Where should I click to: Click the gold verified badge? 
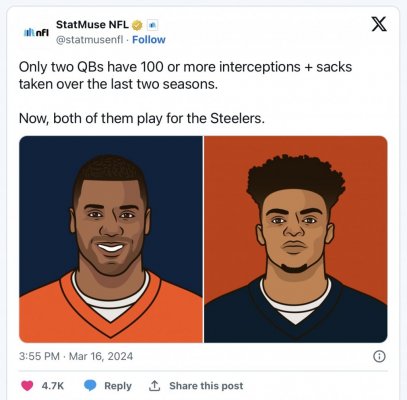click(x=137, y=25)
